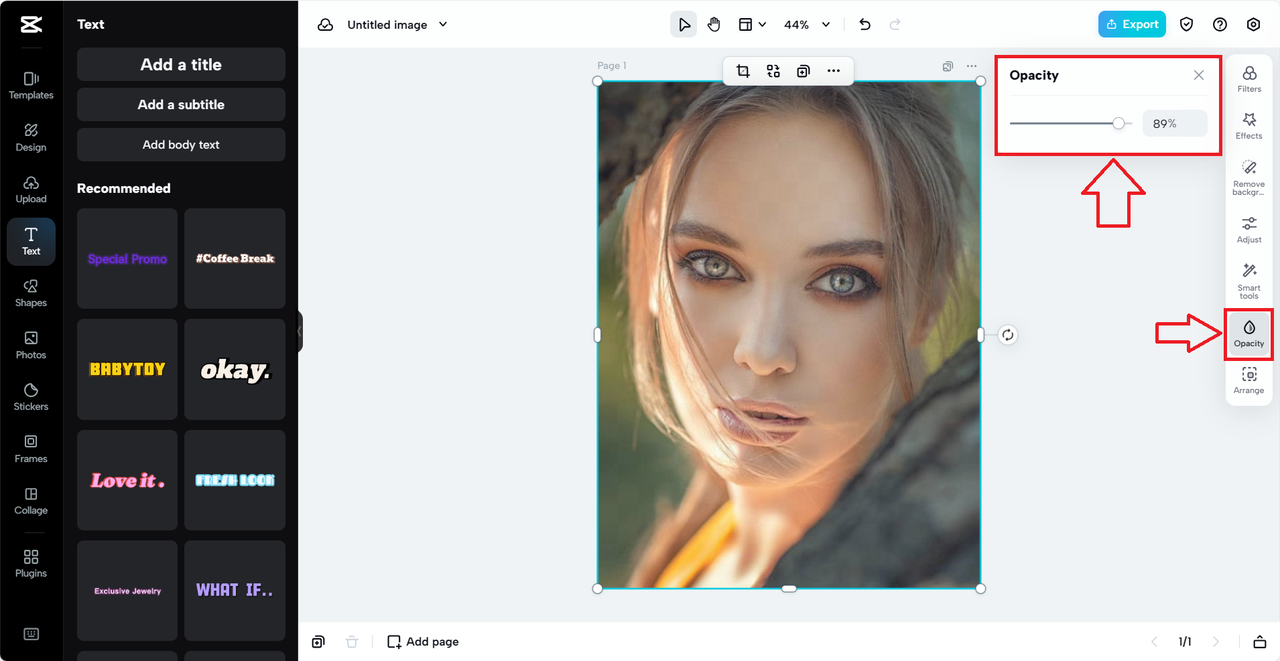The height and width of the screenshot is (661, 1280).
Task: Select the Opacity tool in right toolbar
Action: [x=1249, y=334]
